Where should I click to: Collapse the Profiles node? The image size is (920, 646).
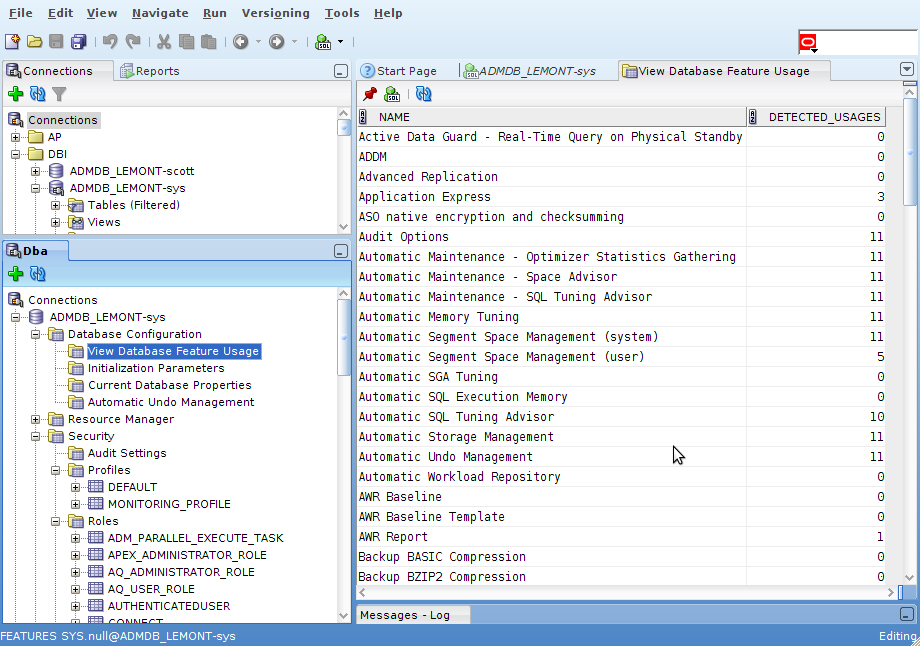55,471
